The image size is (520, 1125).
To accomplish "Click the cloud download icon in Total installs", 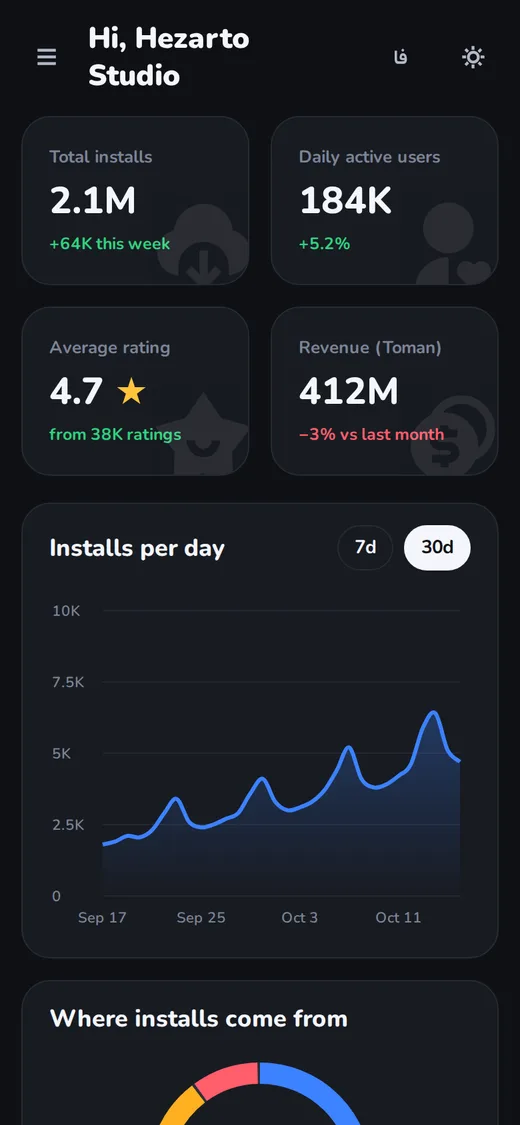I will (204, 244).
